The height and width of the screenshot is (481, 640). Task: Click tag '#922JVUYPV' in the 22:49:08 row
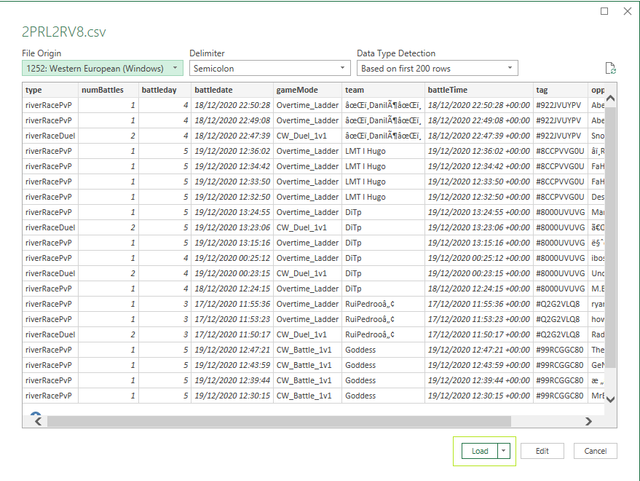[x=560, y=120]
